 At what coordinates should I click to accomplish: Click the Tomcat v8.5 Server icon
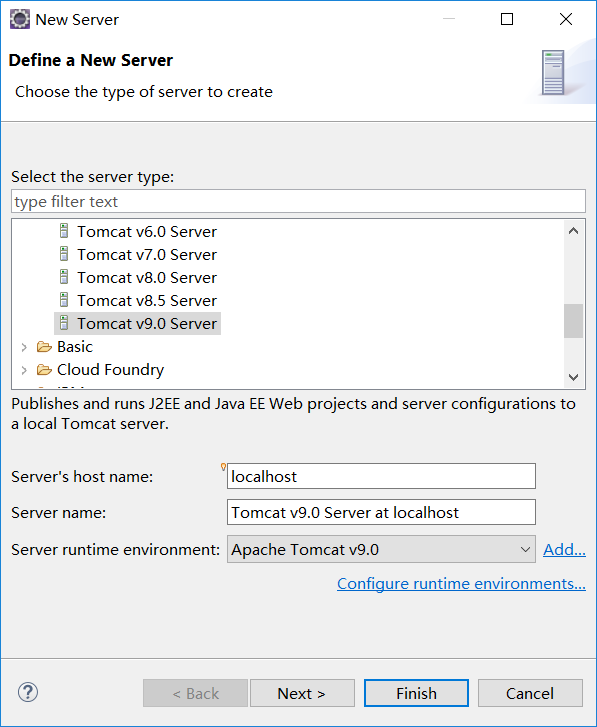(64, 300)
